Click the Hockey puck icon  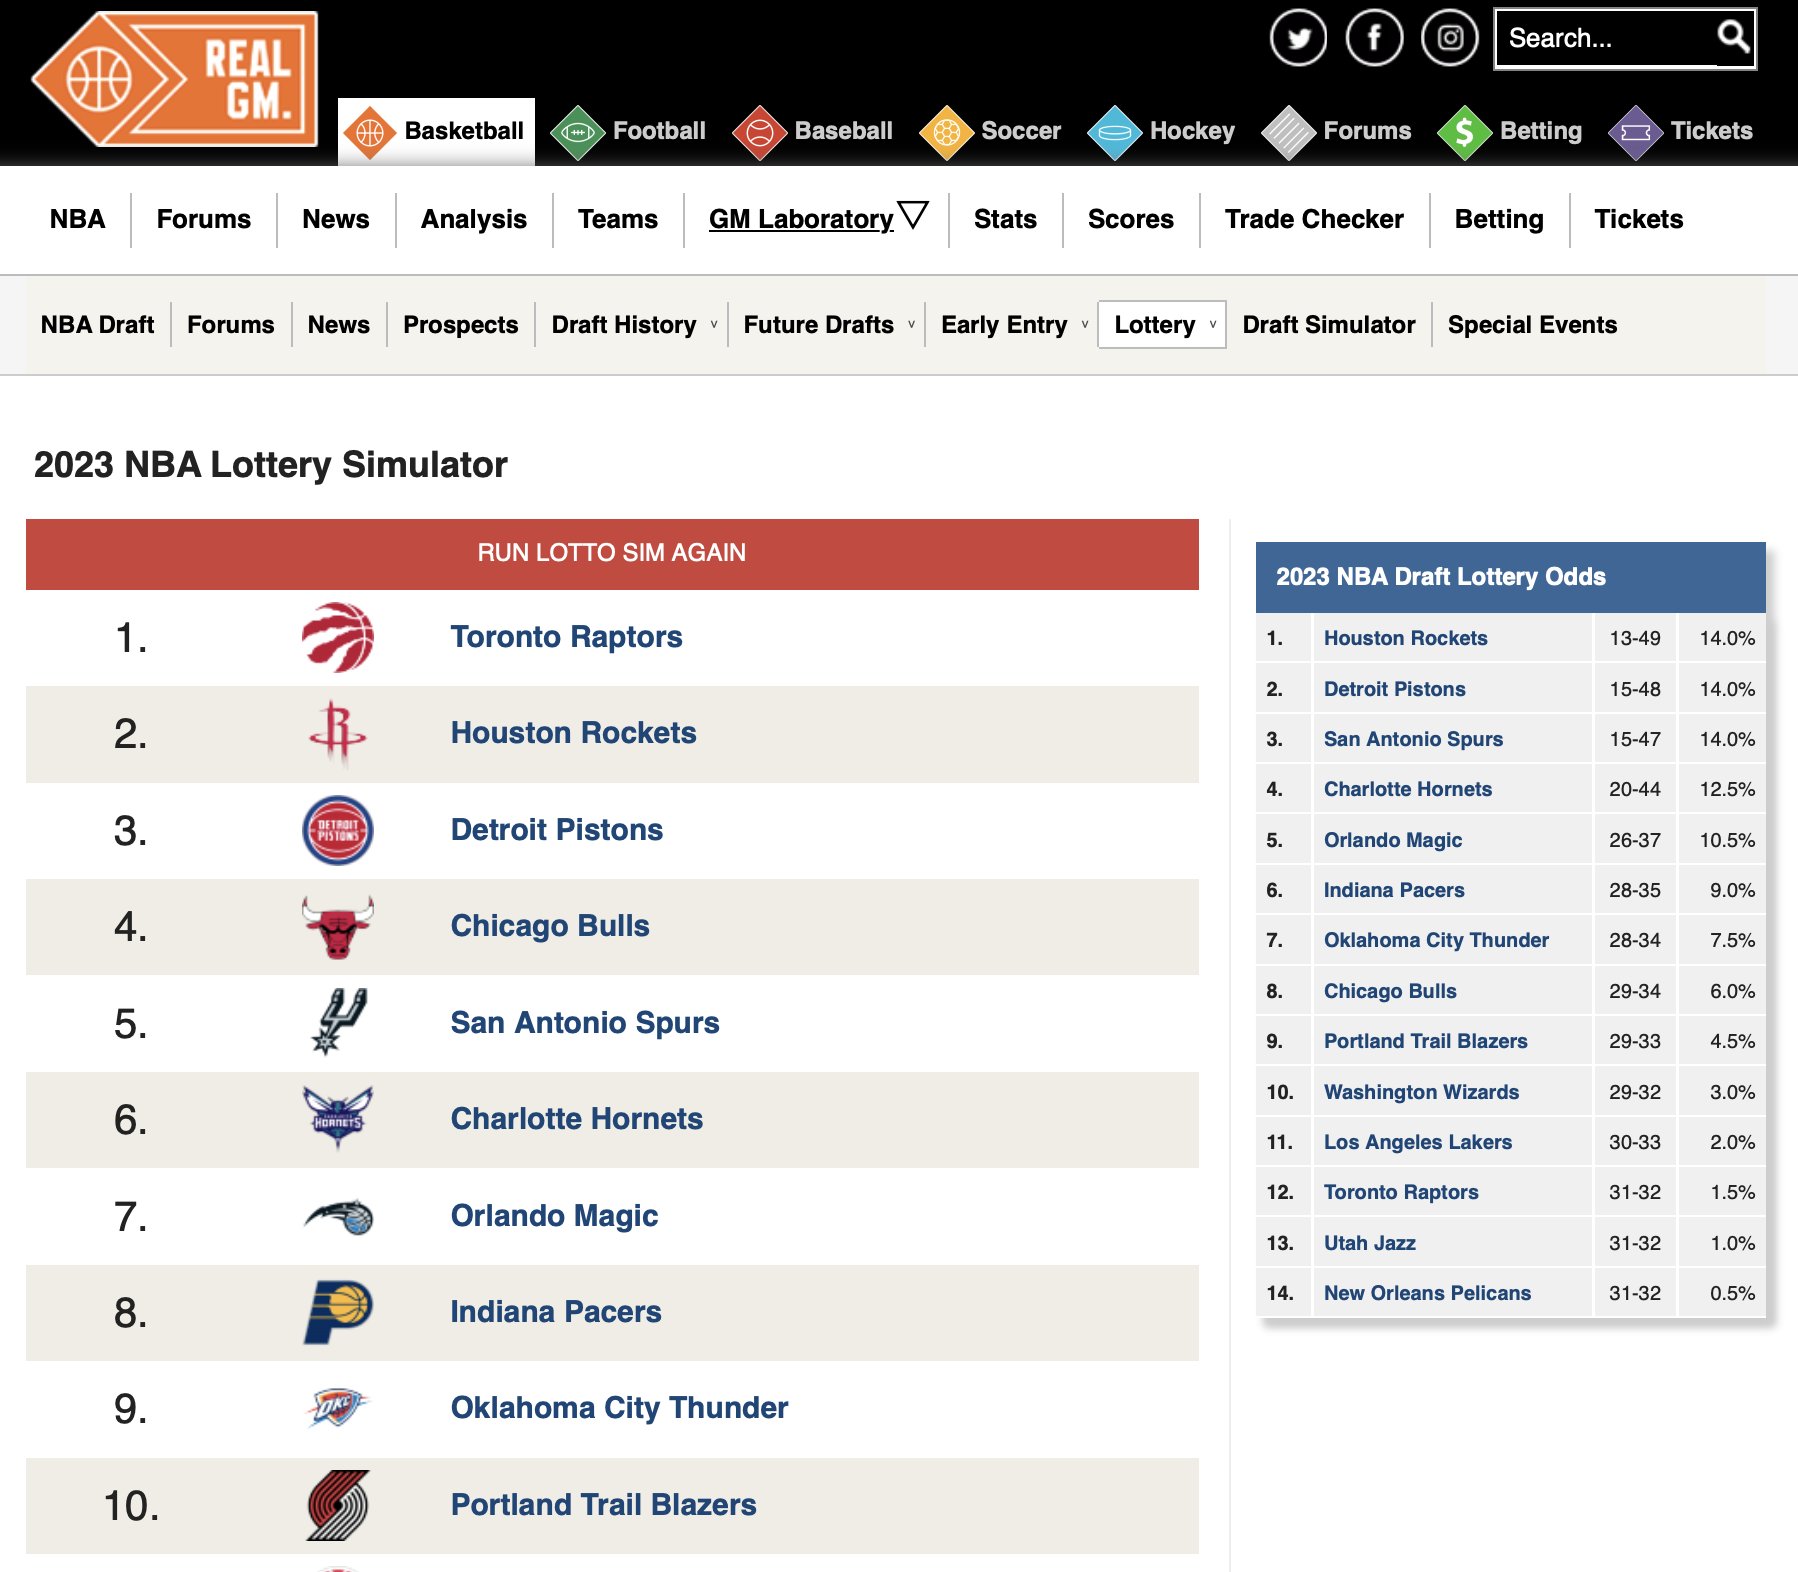tap(1114, 132)
